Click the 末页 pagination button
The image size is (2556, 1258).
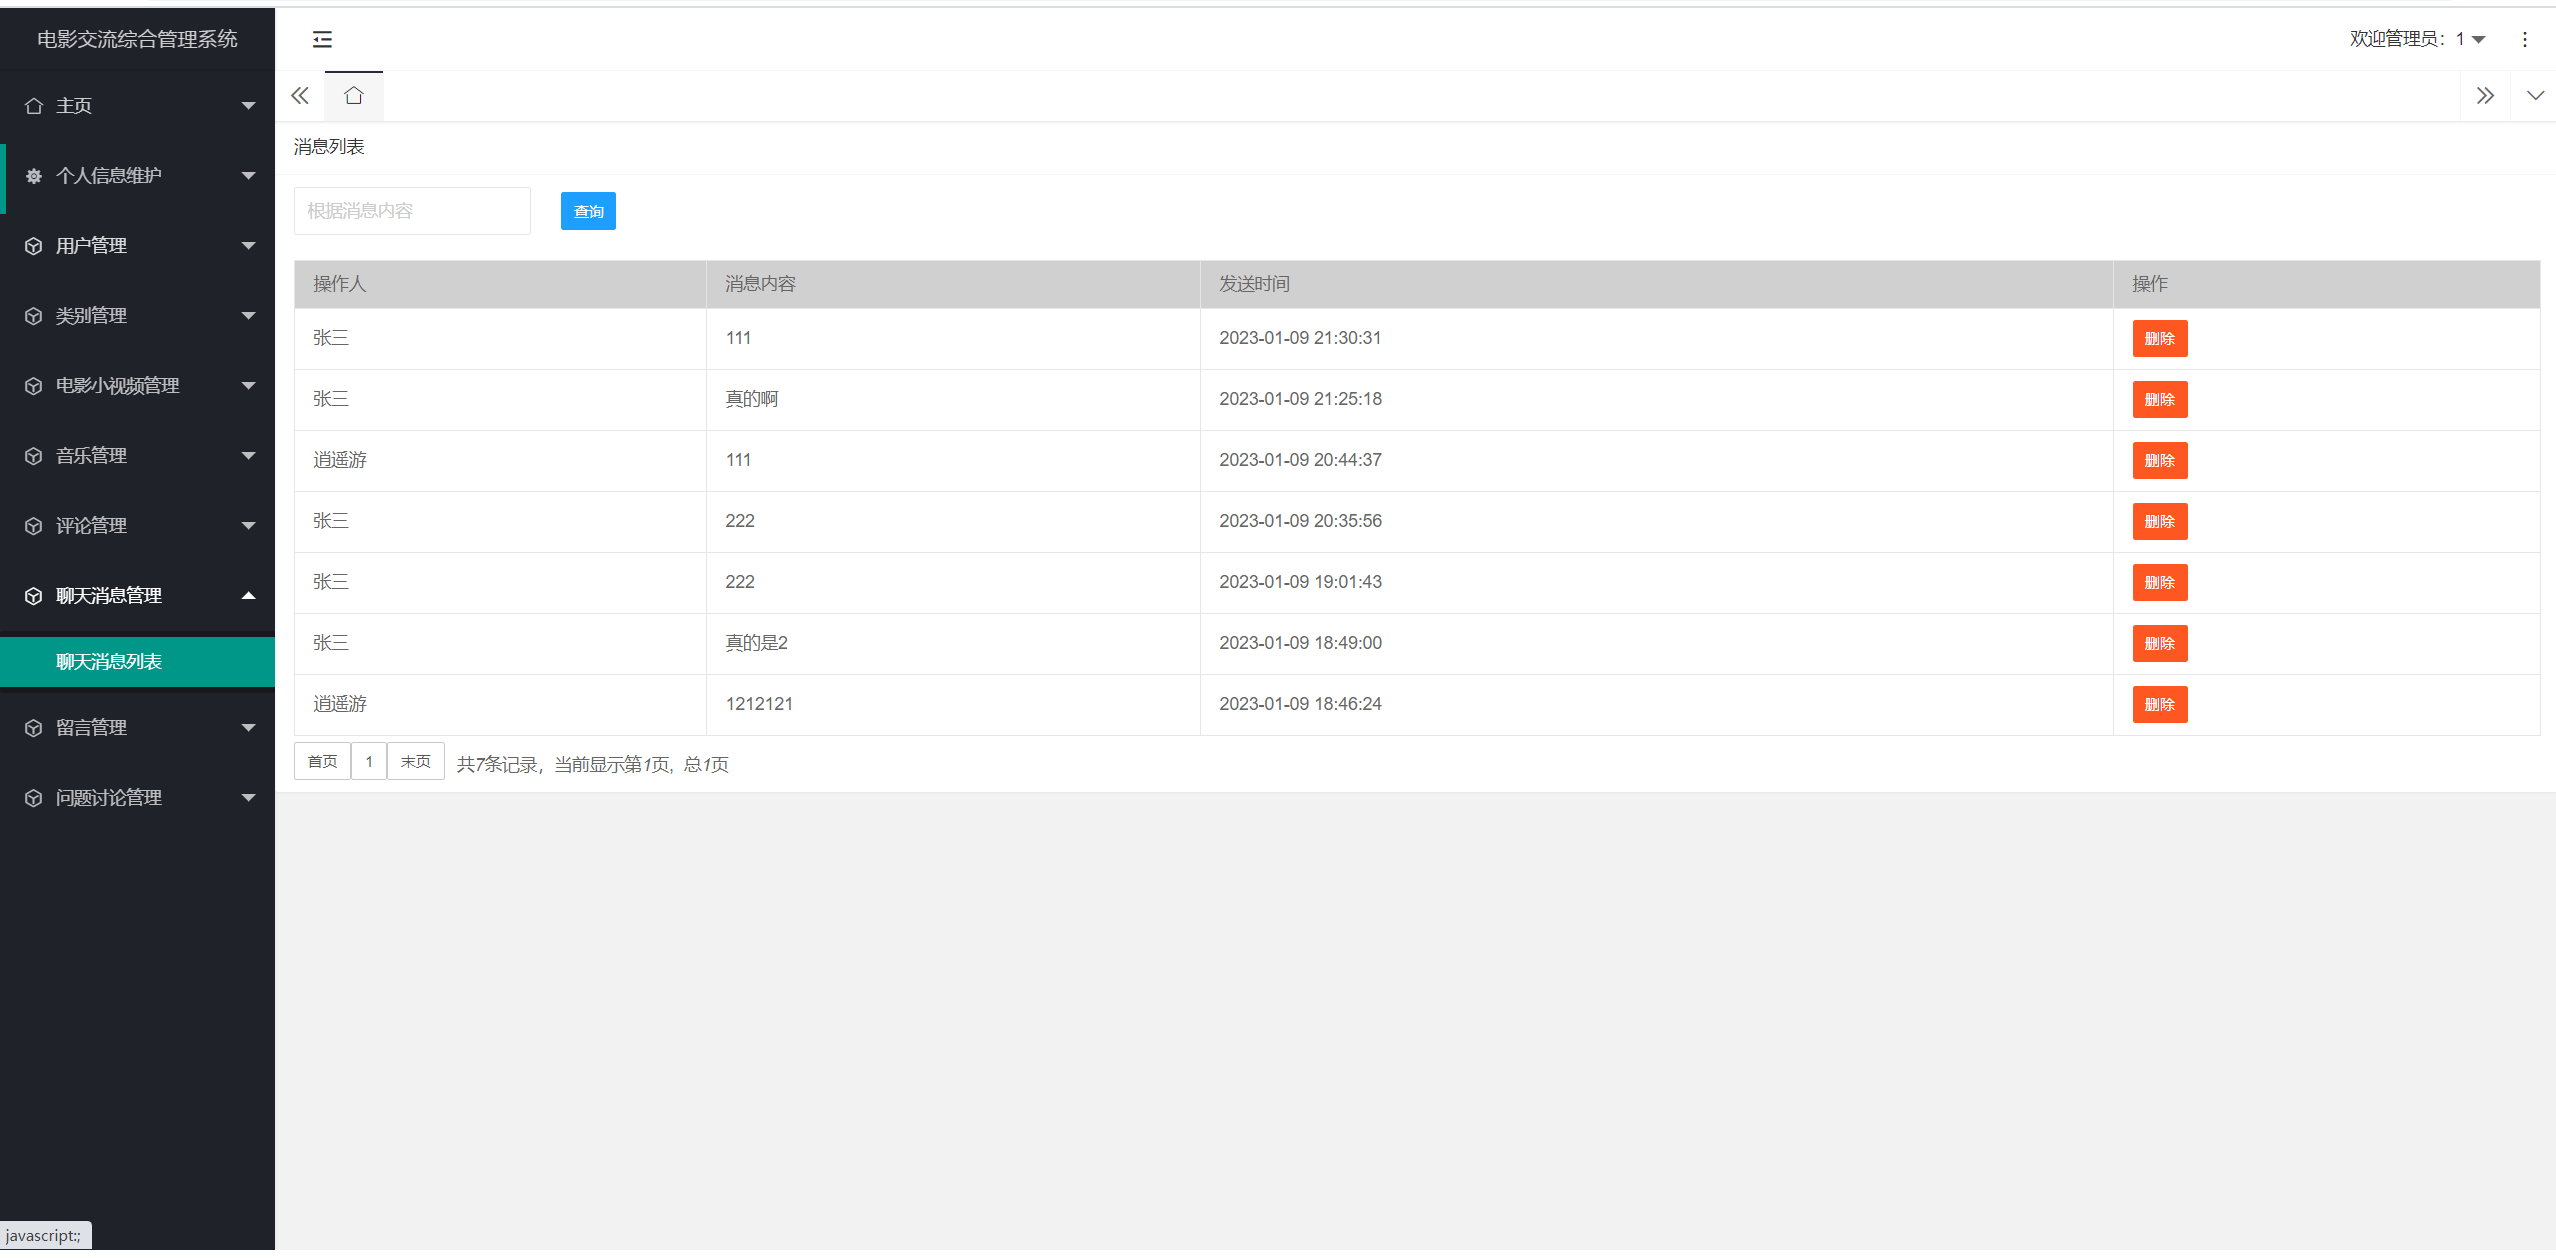(415, 762)
